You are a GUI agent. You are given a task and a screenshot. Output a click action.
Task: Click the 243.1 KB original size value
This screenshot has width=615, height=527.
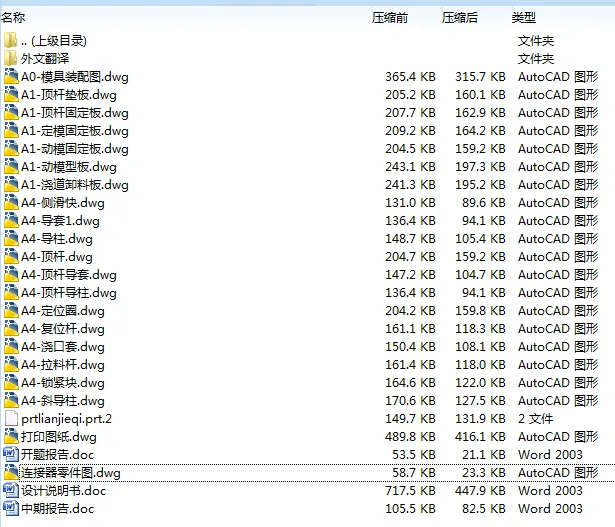pos(410,167)
